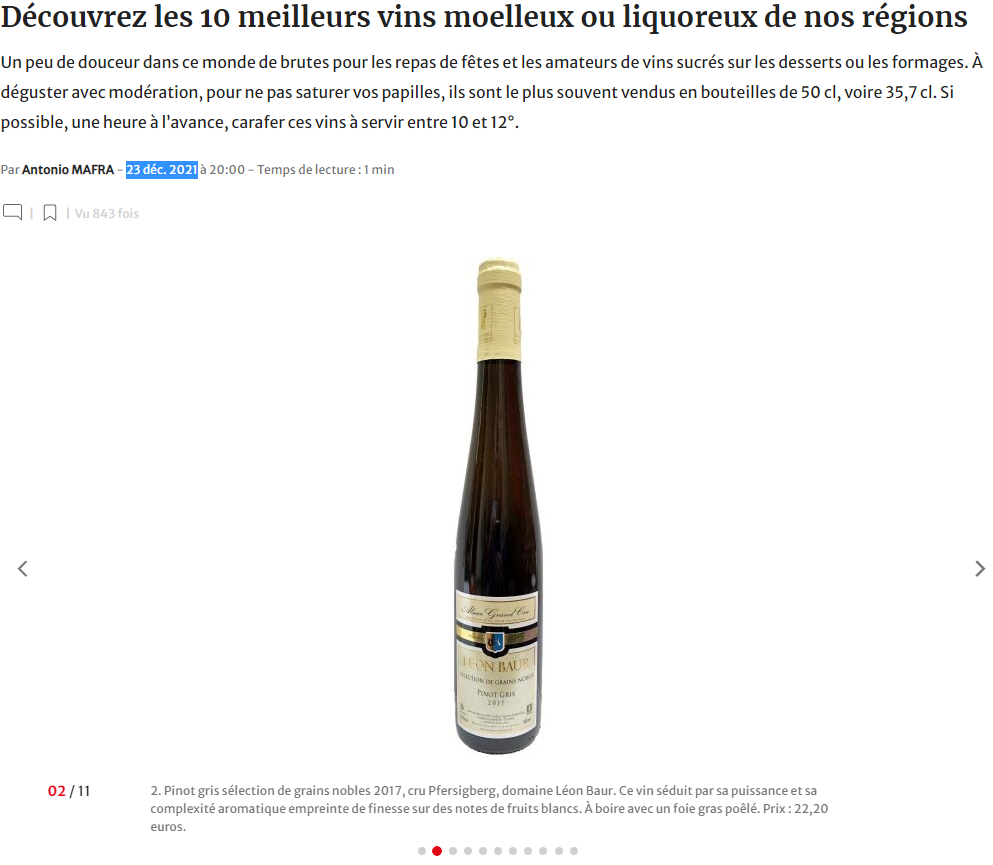Click the article headline about vins moelleux
Screen dimensions: 993x865
(x=484, y=16)
